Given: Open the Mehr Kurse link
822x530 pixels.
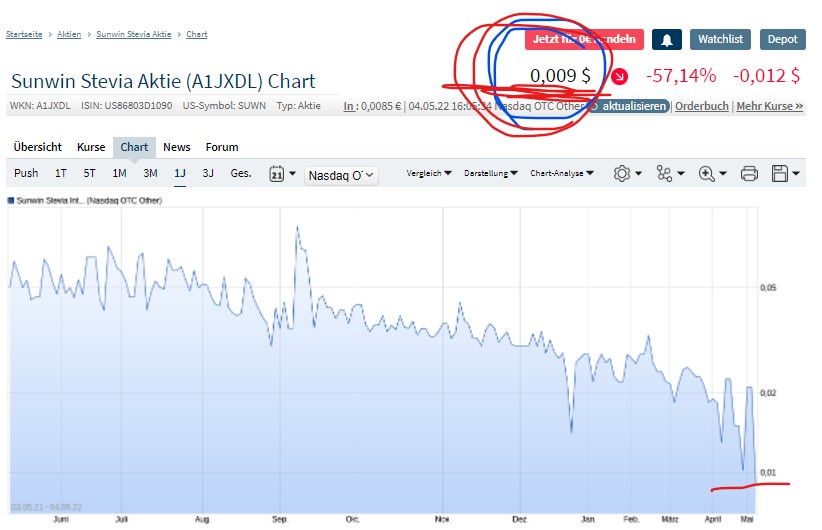Looking at the screenshot, I should click(x=770, y=106).
